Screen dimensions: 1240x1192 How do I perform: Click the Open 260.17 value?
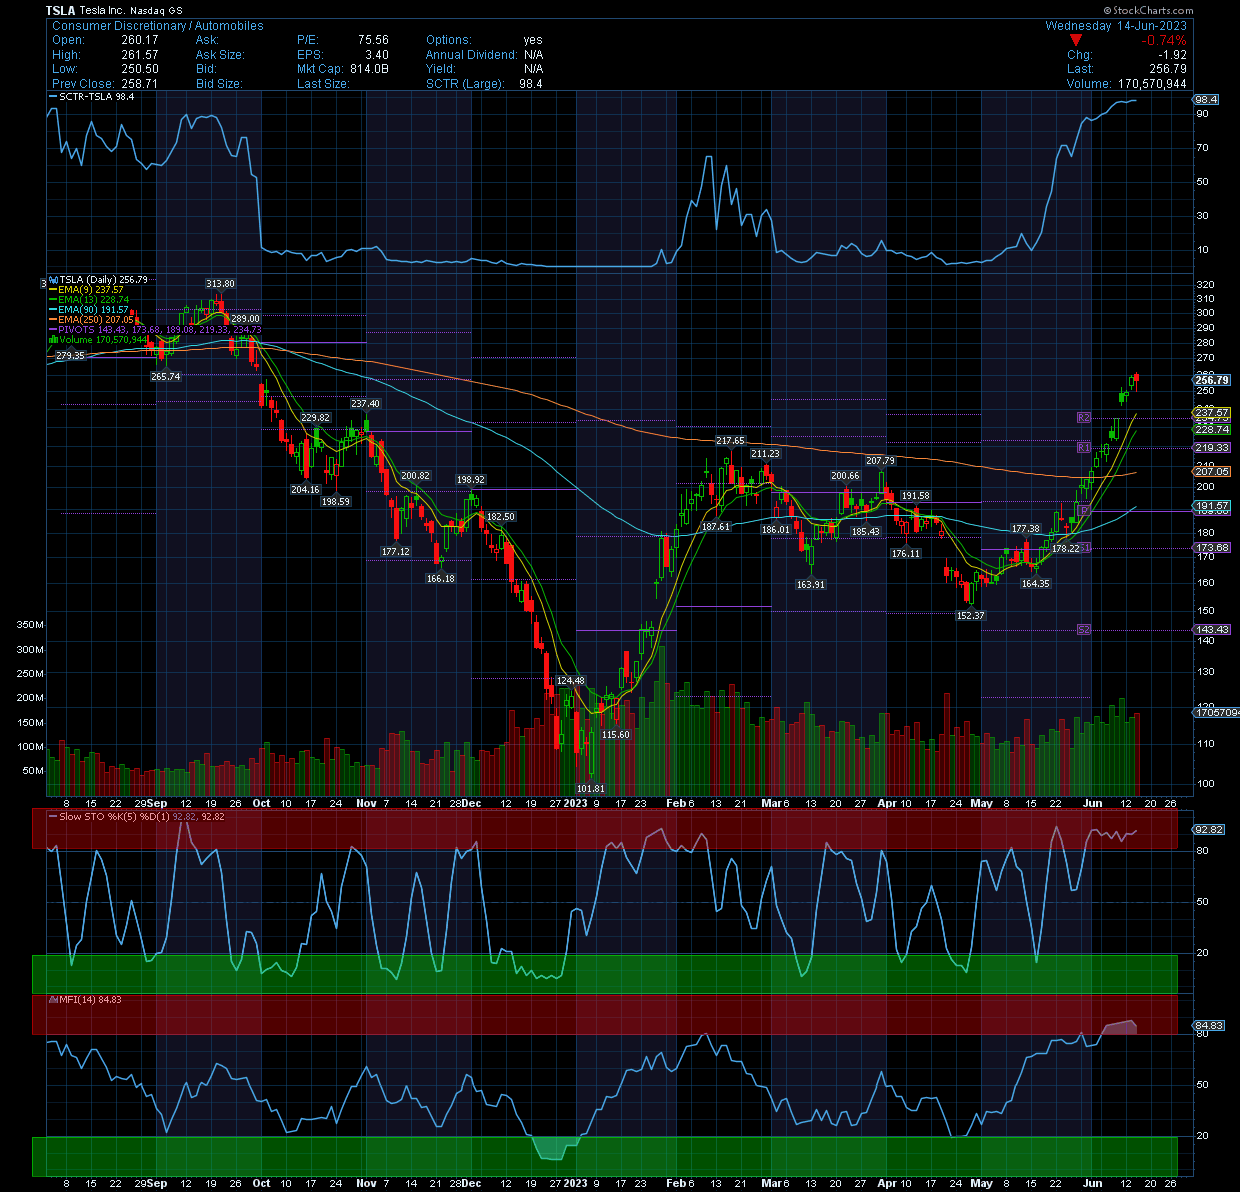tap(140, 40)
